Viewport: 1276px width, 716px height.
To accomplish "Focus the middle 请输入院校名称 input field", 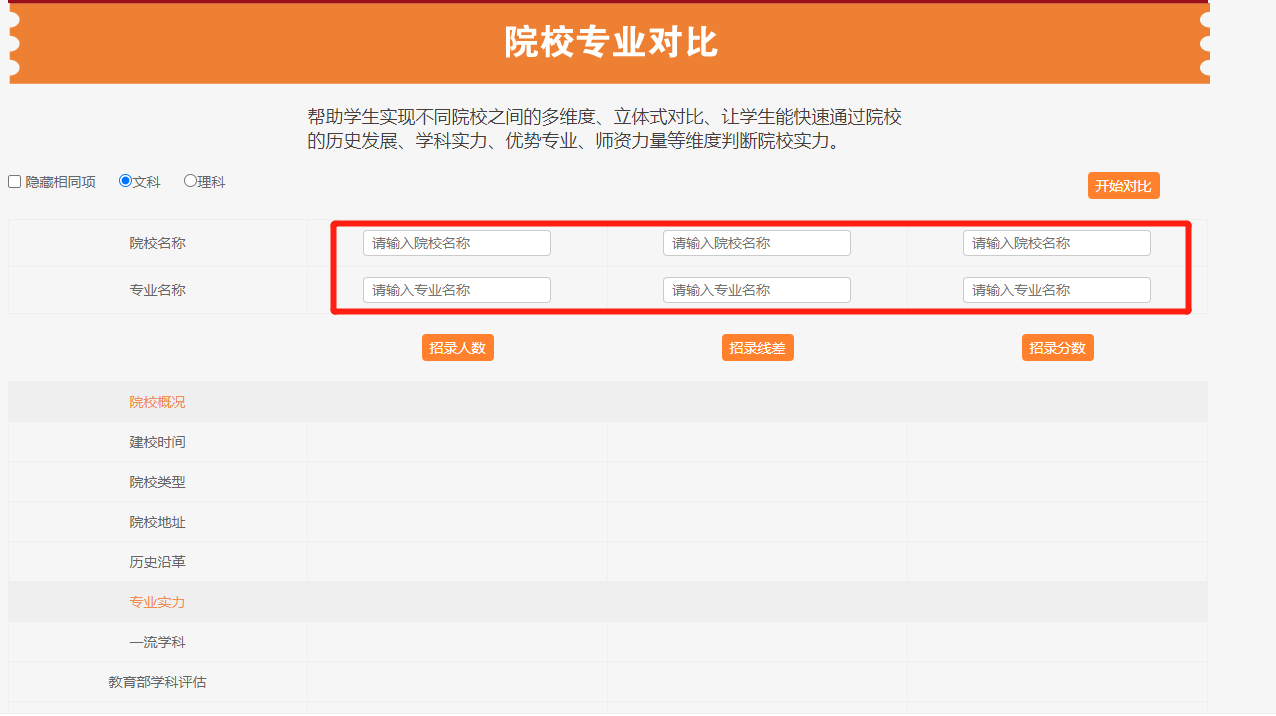I will pyautogui.click(x=756, y=243).
